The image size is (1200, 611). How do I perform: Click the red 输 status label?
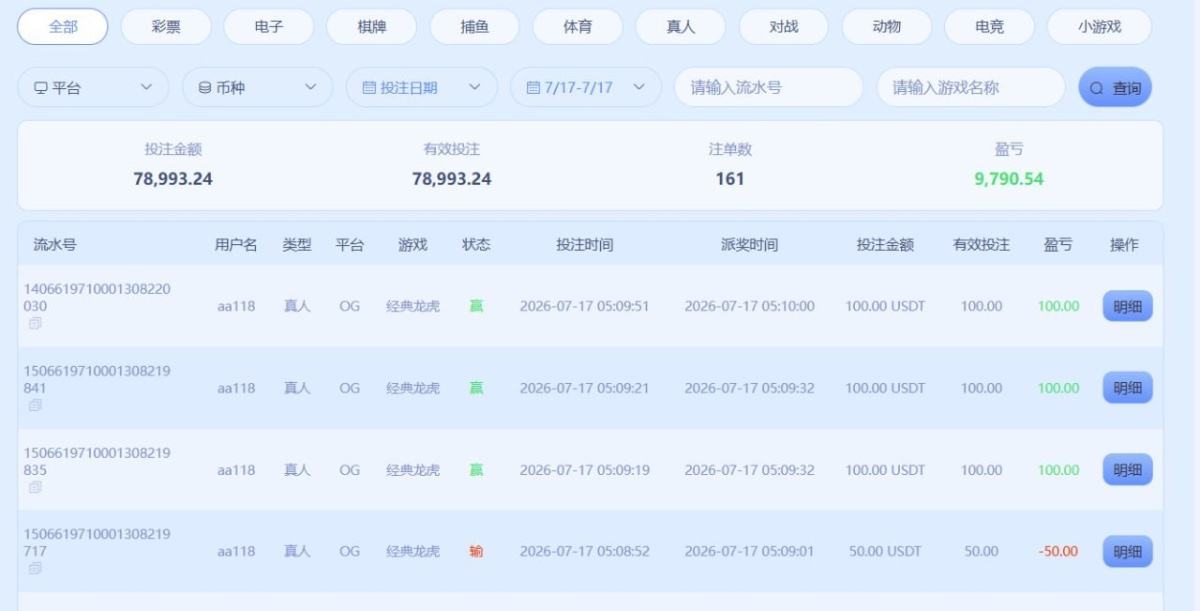point(476,551)
